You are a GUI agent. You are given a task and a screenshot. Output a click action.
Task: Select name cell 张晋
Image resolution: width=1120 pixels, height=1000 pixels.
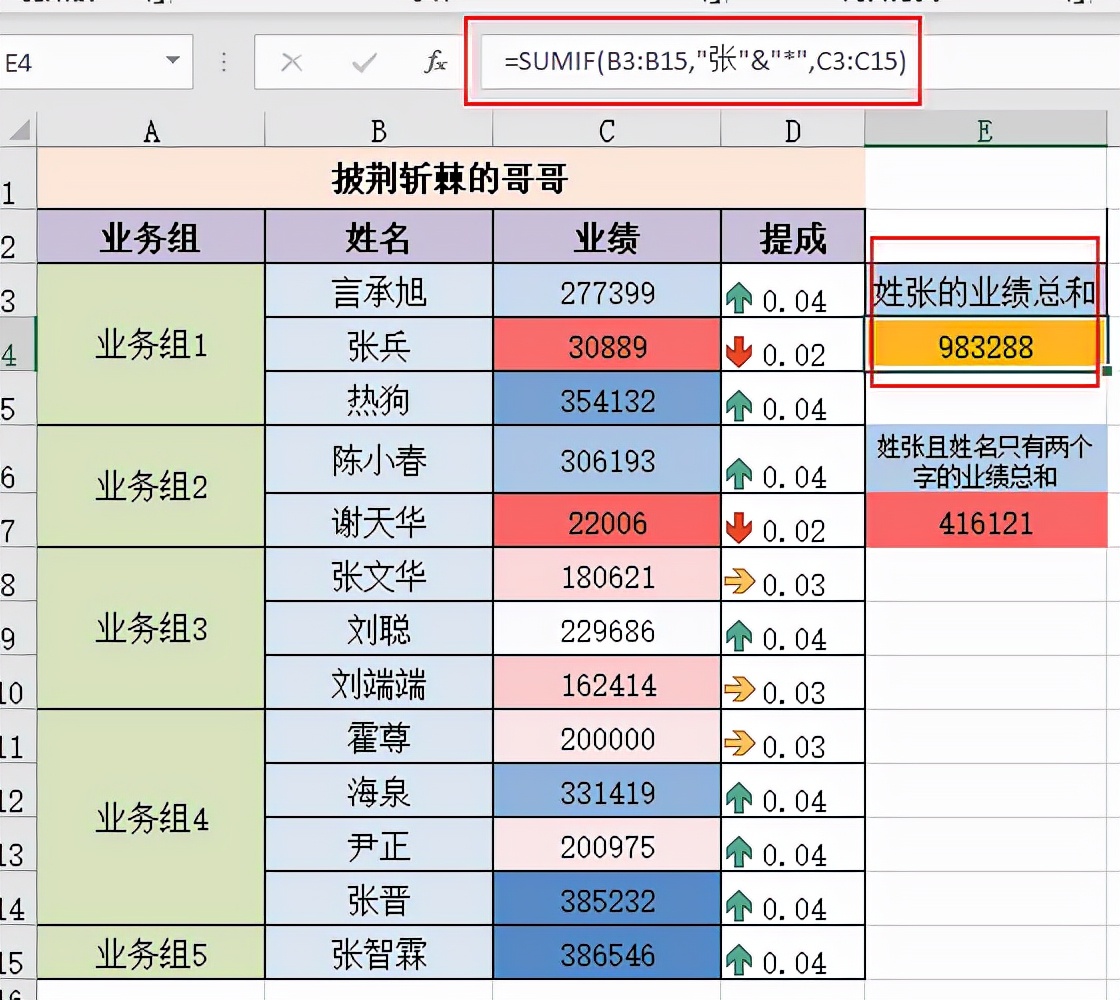click(x=379, y=898)
